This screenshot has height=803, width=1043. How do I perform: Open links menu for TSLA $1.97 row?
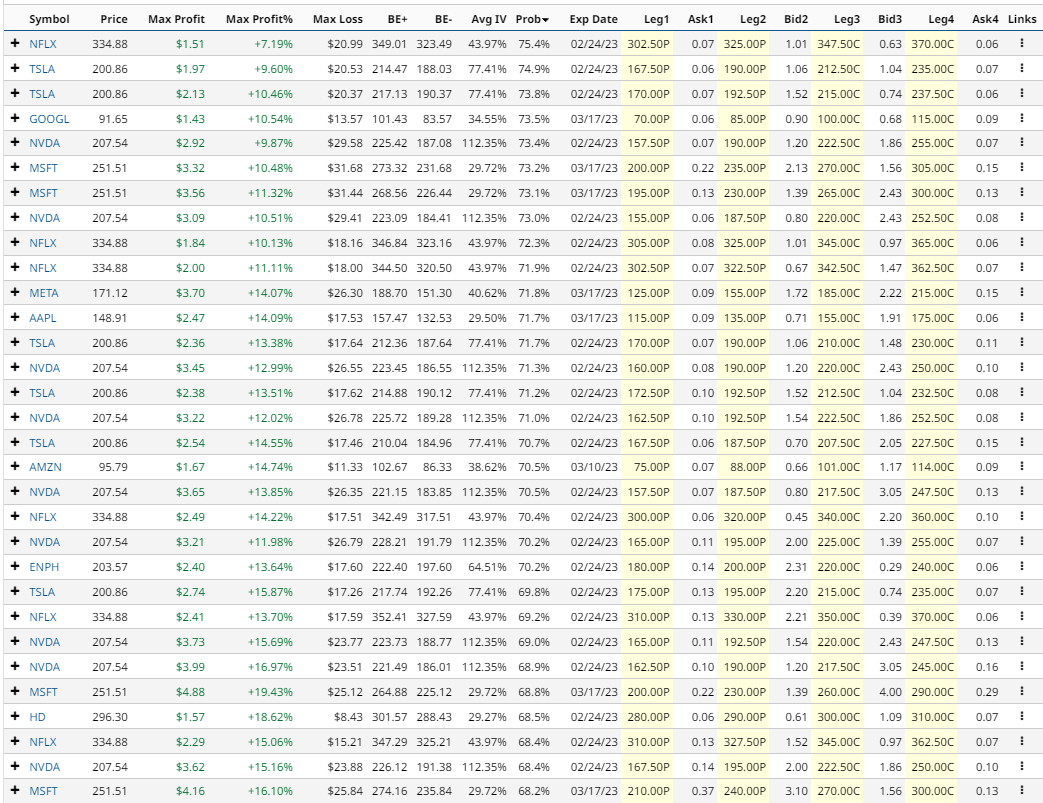pos(1022,69)
